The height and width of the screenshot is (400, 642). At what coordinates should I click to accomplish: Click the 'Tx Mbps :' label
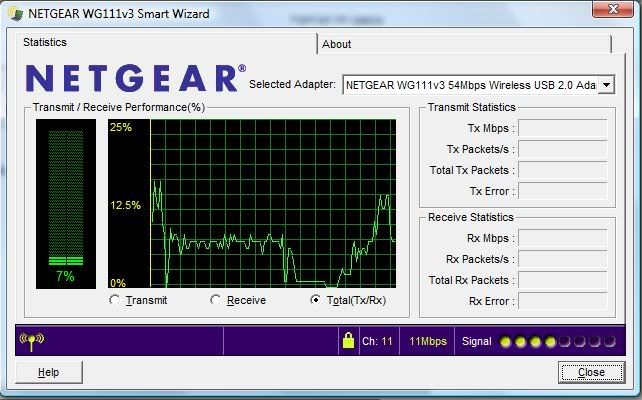tap(491, 128)
